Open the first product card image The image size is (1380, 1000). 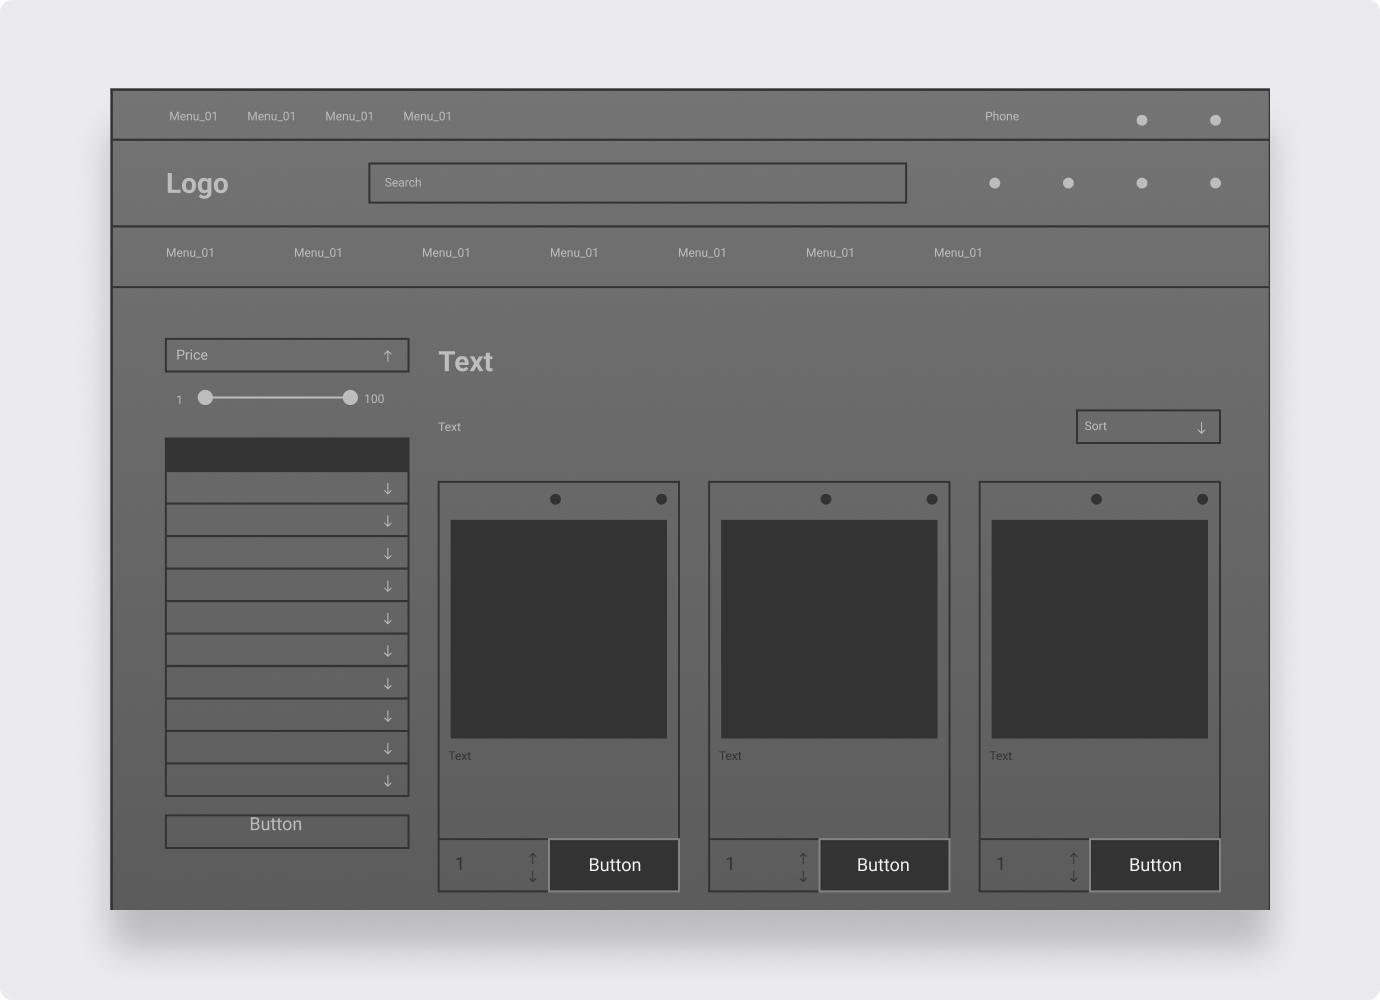(x=558, y=629)
